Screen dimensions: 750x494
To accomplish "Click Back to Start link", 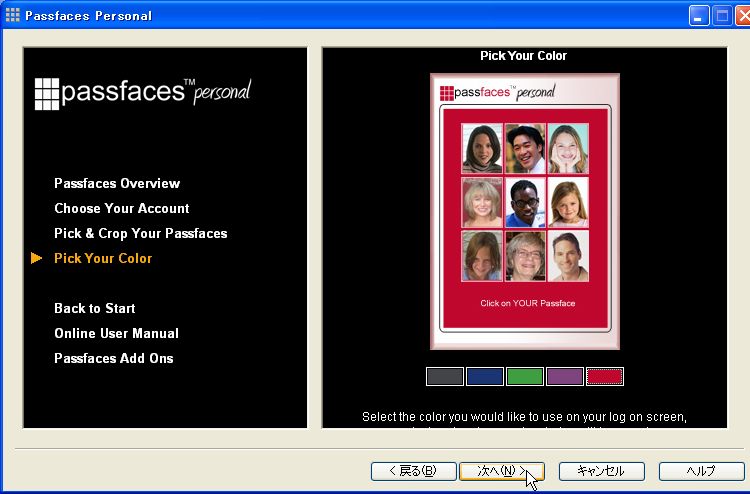I will 95,308.
